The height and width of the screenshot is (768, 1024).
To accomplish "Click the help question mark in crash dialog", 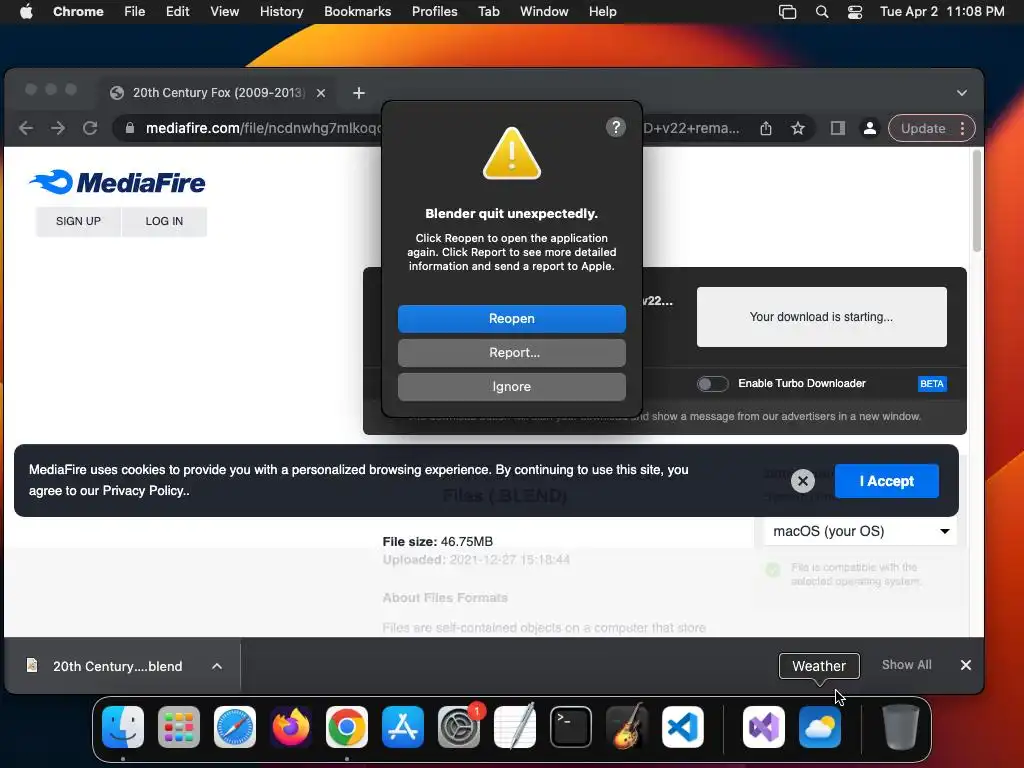I will point(615,127).
